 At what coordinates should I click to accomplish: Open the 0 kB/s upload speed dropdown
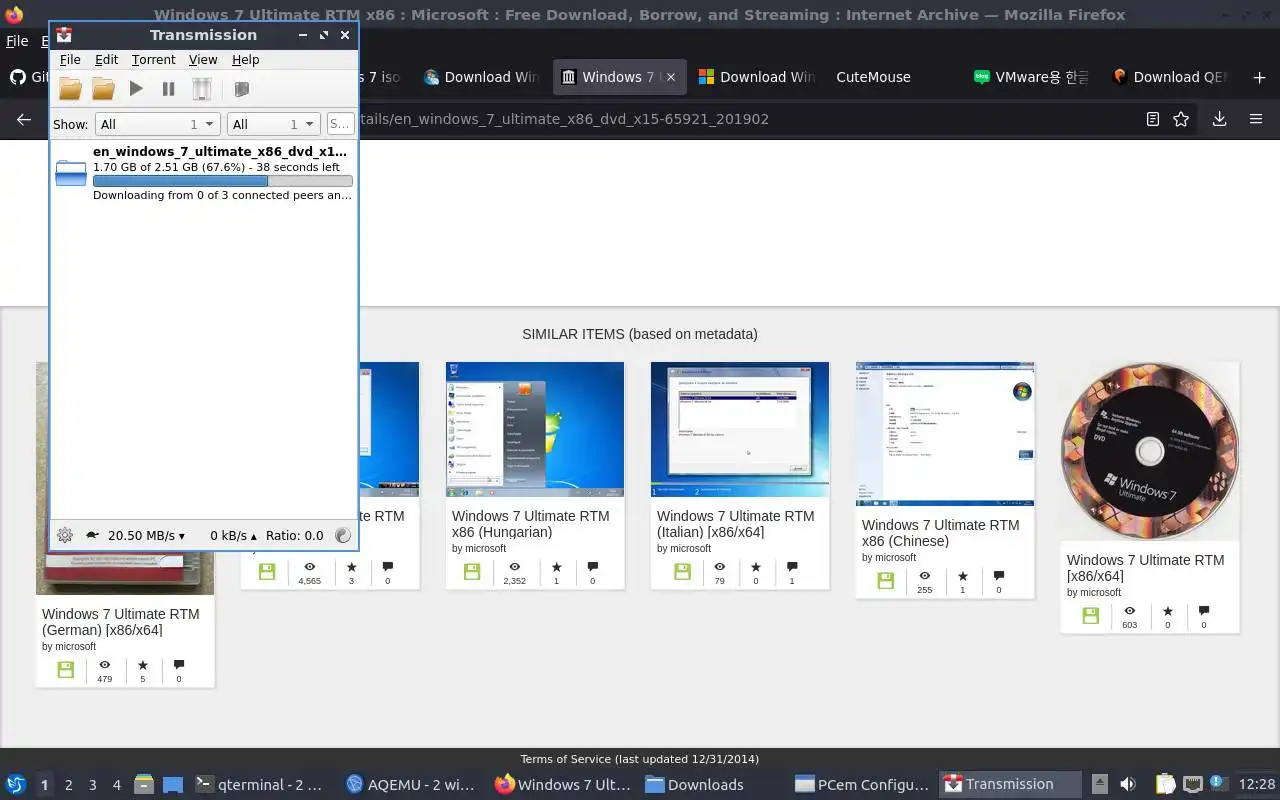(233, 536)
